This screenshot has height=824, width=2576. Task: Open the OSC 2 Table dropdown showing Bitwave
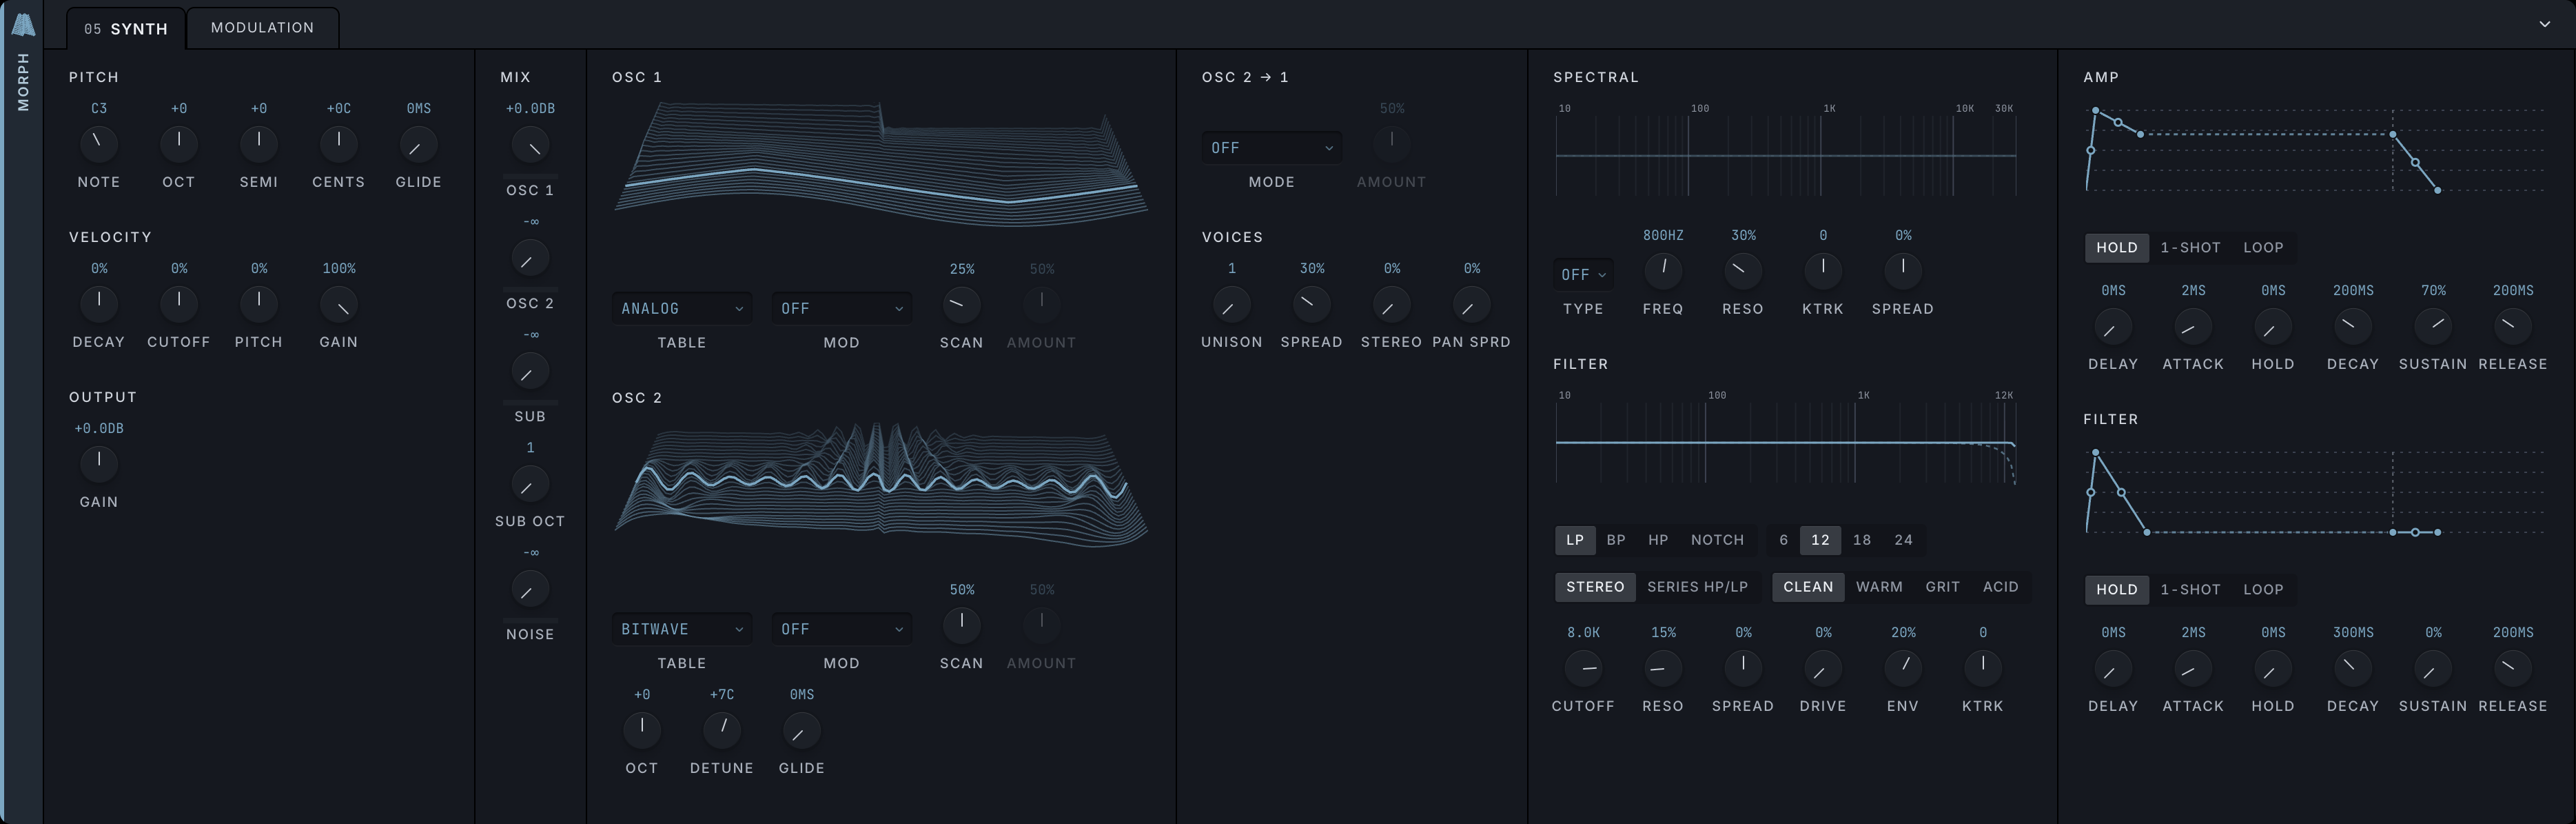coord(682,629)
